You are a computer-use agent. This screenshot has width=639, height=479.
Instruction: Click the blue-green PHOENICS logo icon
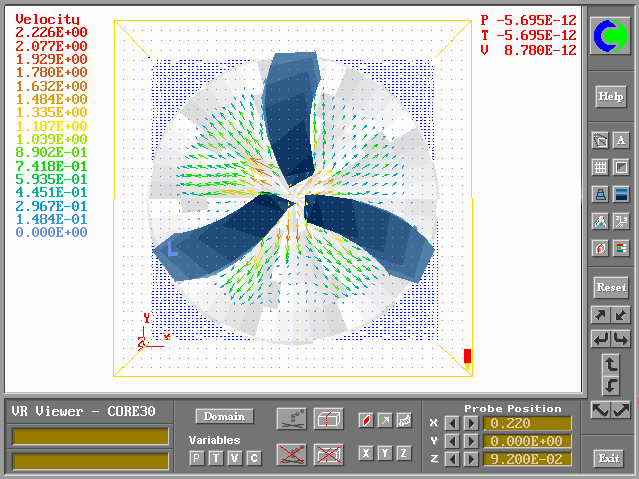(x=609, y=38)
